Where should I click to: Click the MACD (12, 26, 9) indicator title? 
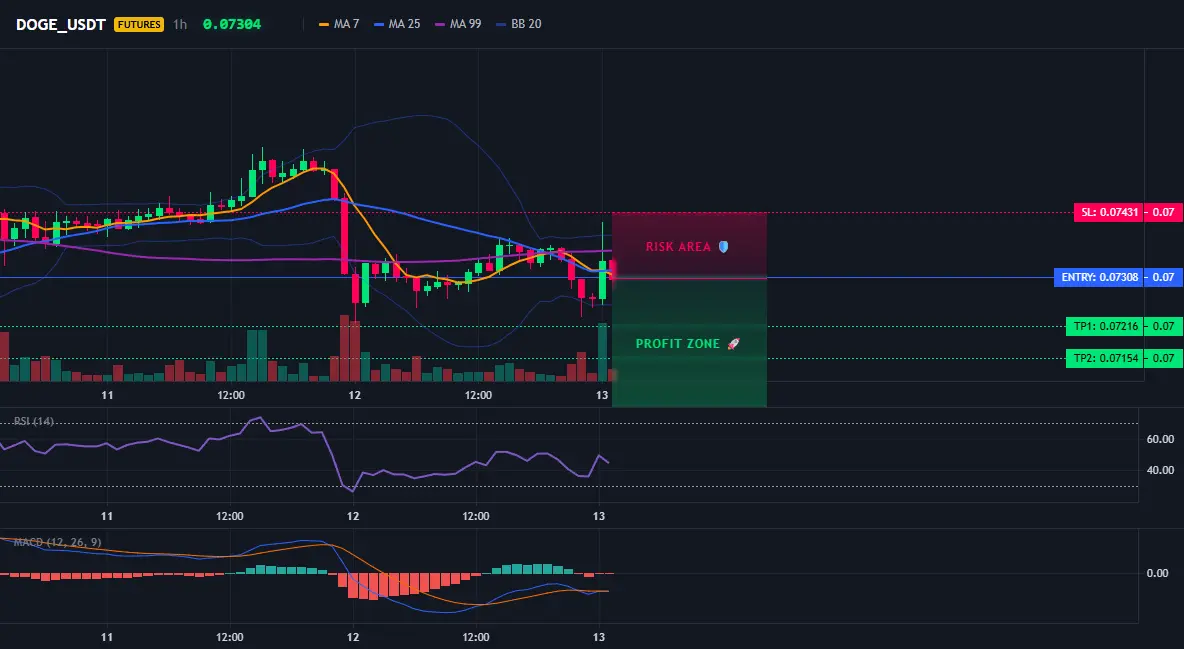click(57, 542)
